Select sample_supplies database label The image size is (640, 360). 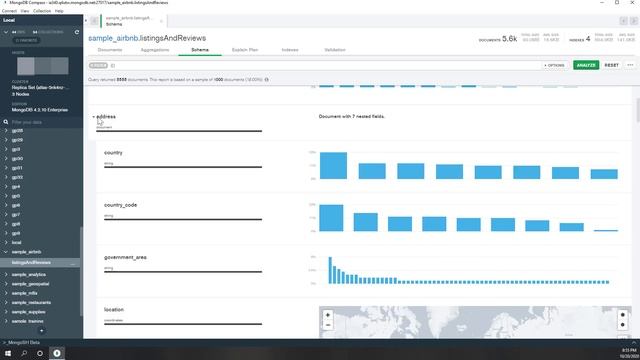(x=29, y=312)
